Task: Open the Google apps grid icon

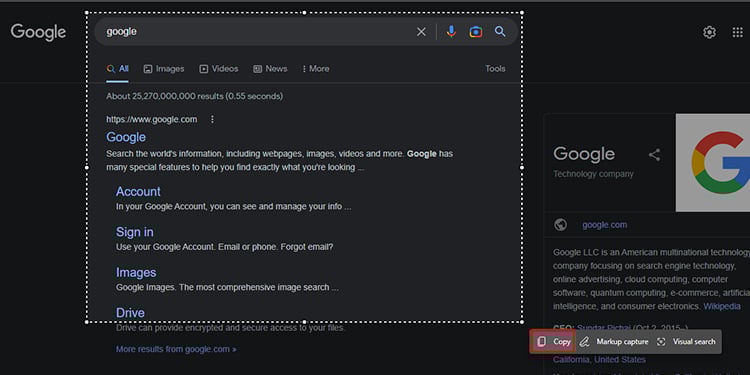Action: (738, 33)
